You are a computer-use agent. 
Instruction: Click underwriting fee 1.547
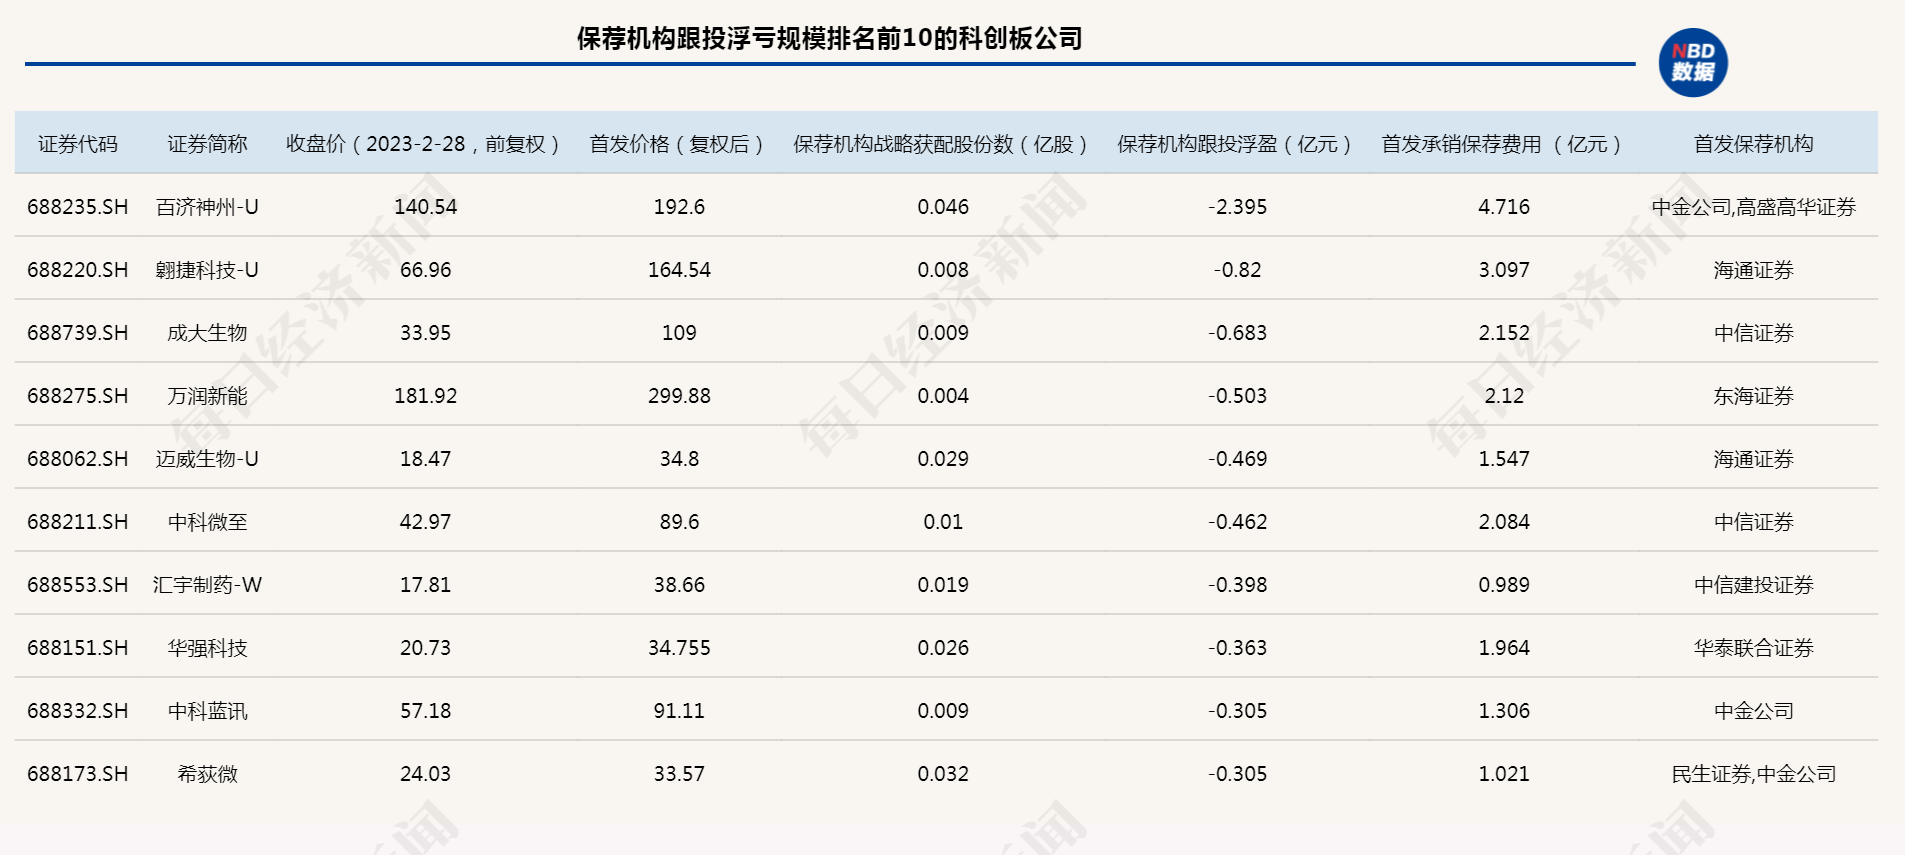pos(1504,459)
